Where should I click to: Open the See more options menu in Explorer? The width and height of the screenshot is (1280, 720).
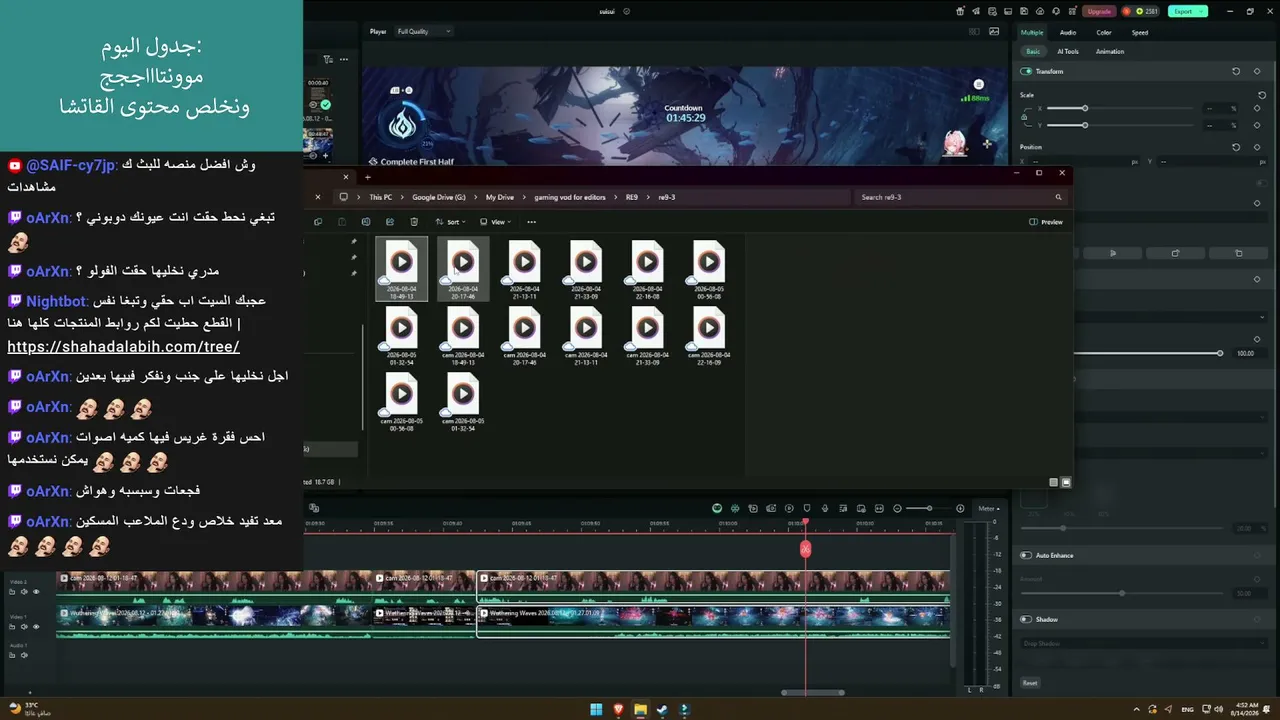tap(531, 222)
